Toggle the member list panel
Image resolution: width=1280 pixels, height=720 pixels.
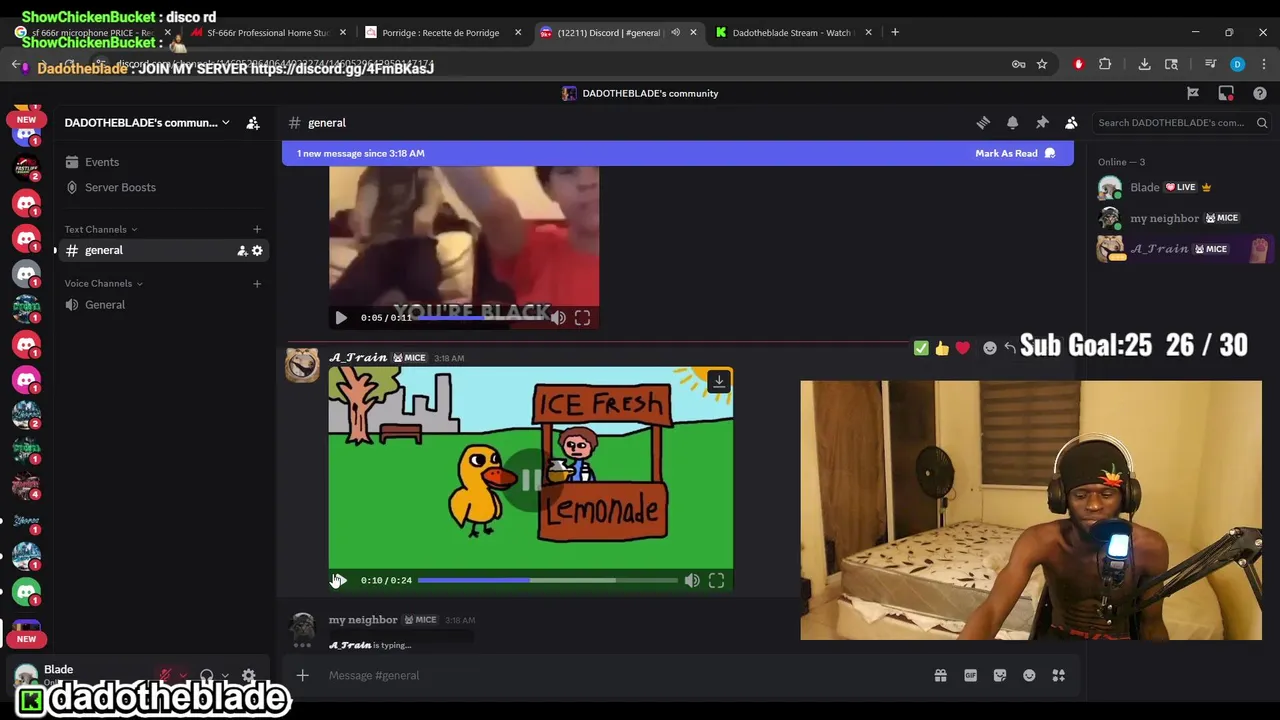(1071, 122)
